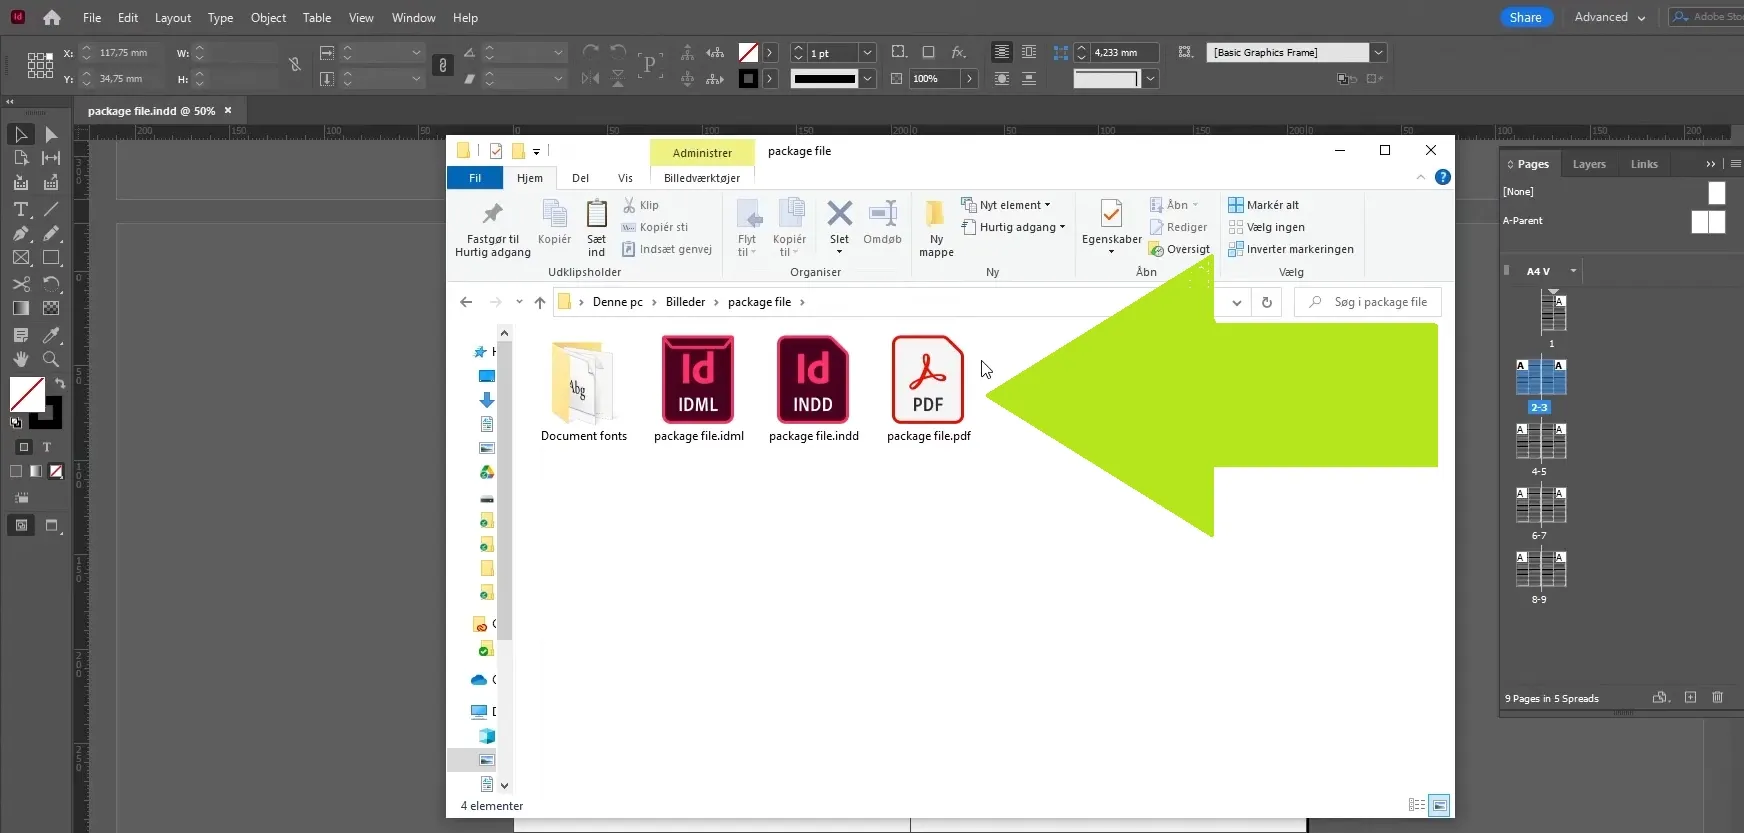The width and height of the screenshot is (1744, 833).
Task: Collapse the Explorer ribbon chevron
Action: 1421,177
